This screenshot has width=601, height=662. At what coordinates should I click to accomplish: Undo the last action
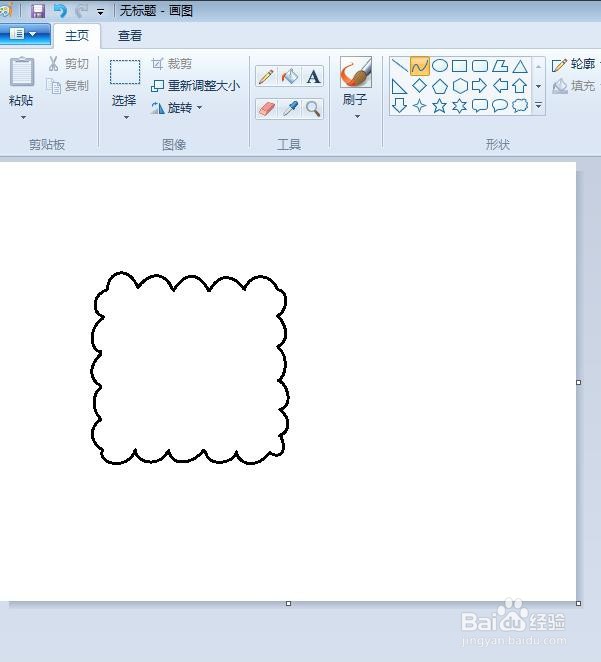[x=60, y=11]
